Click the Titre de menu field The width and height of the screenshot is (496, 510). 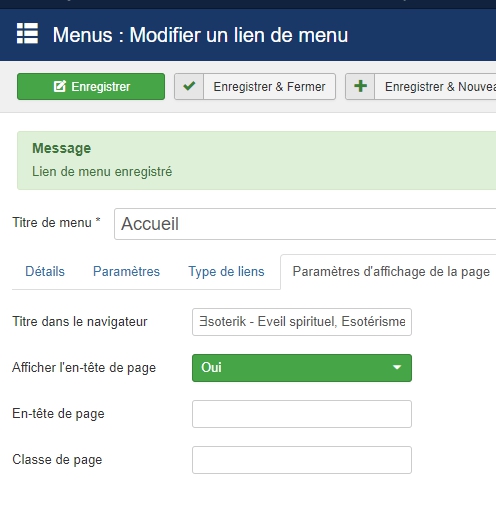point(305,224)
